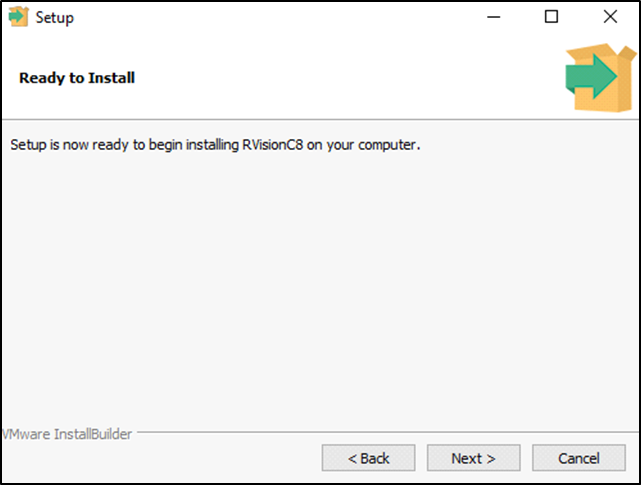Maximize the Setup window
Screen dimensions: 641x485
coord(551,17)
